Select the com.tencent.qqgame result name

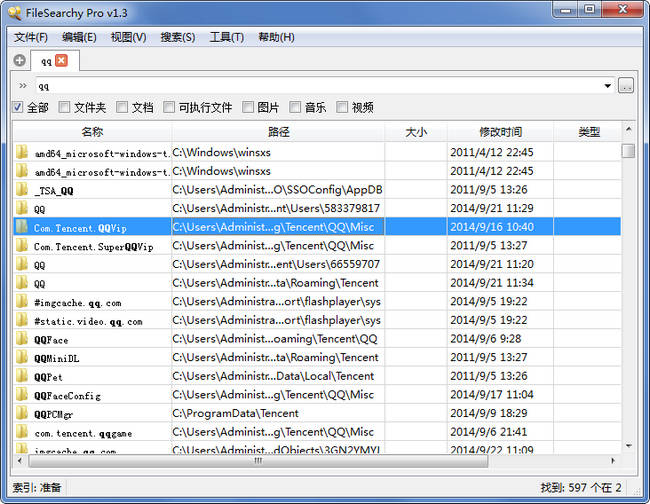tap(83, 433)
